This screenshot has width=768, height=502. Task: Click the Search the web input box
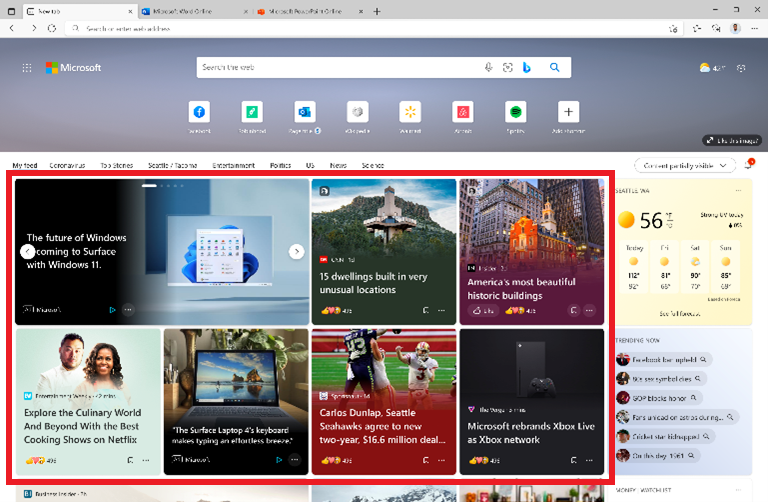click(x=338, y=68)
